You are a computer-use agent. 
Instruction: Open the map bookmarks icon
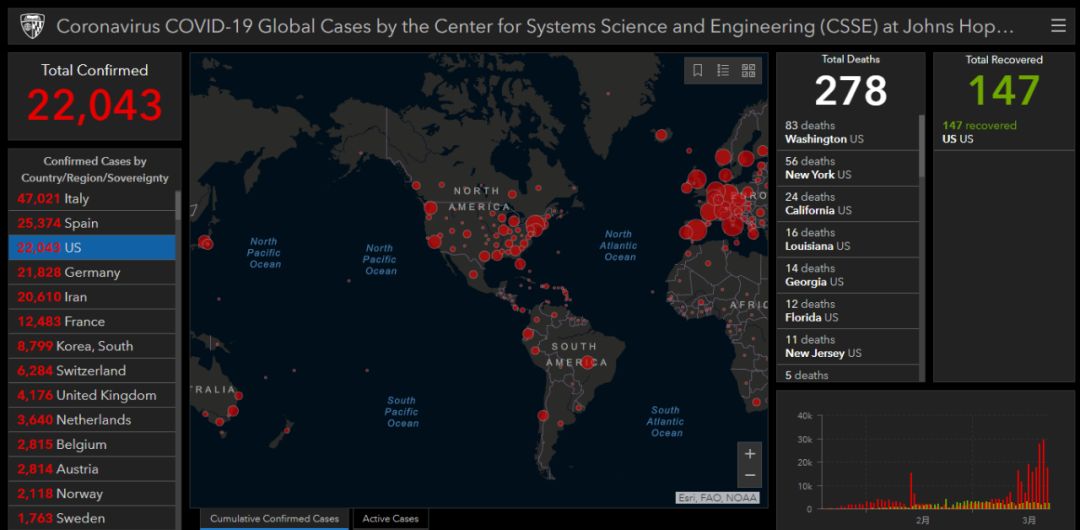pos(698,70)
